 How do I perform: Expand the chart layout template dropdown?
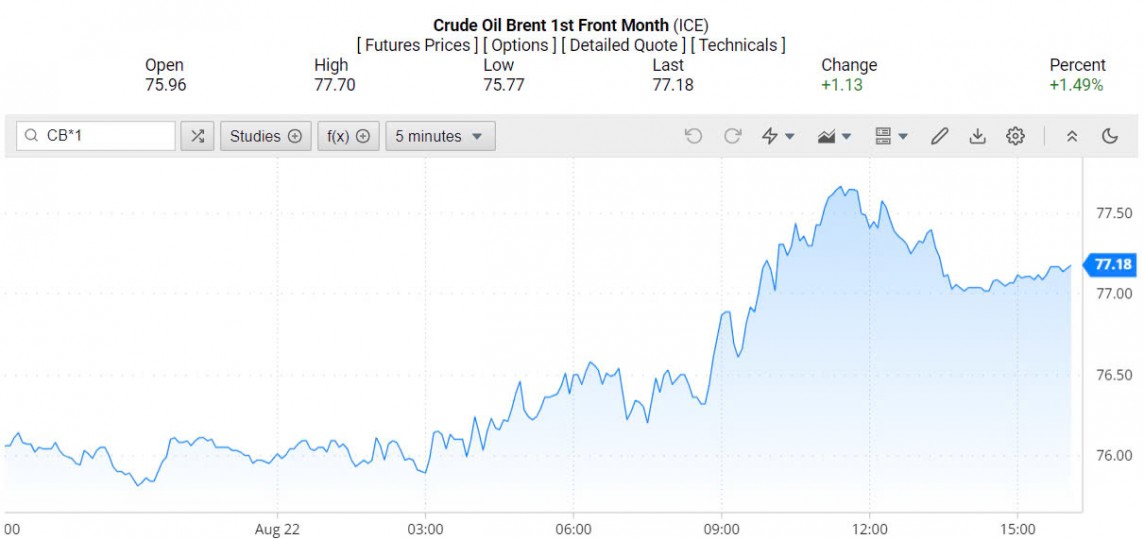890,136
